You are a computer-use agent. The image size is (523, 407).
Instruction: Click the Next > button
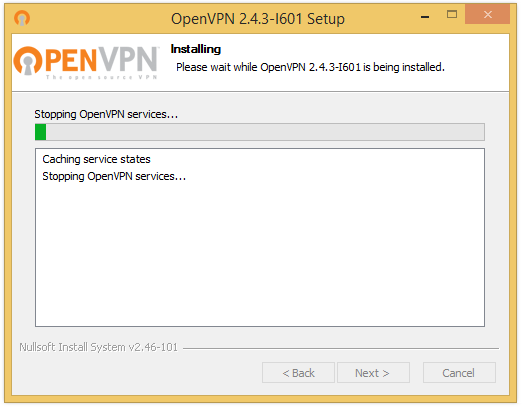(x=373, y=373)
